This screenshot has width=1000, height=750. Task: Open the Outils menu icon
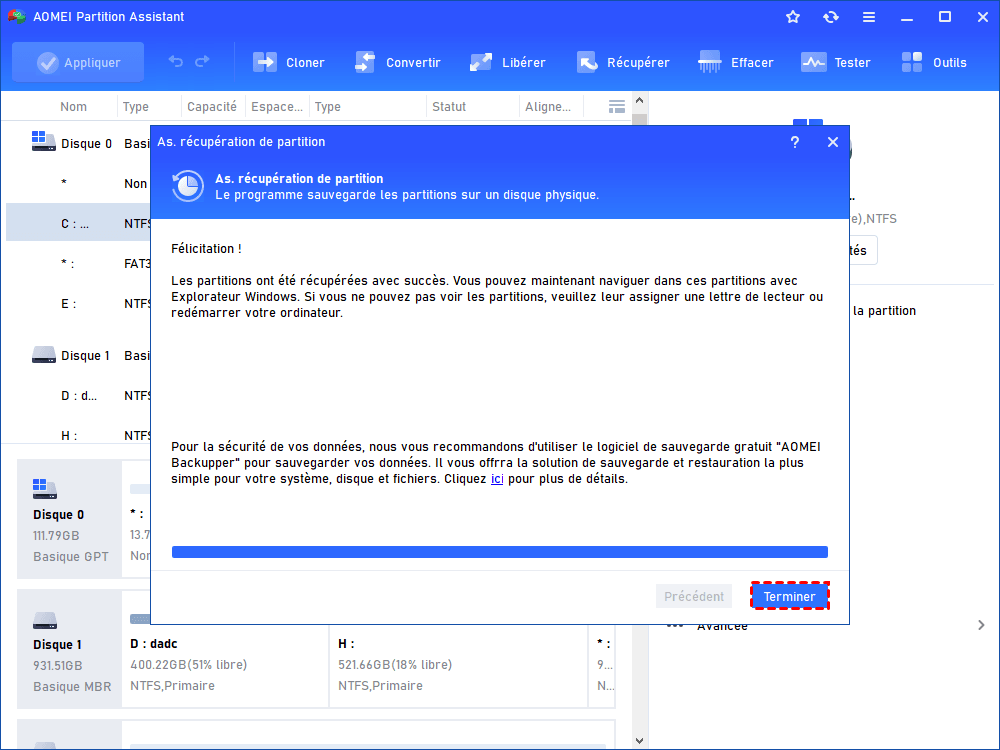coord(912,62)
